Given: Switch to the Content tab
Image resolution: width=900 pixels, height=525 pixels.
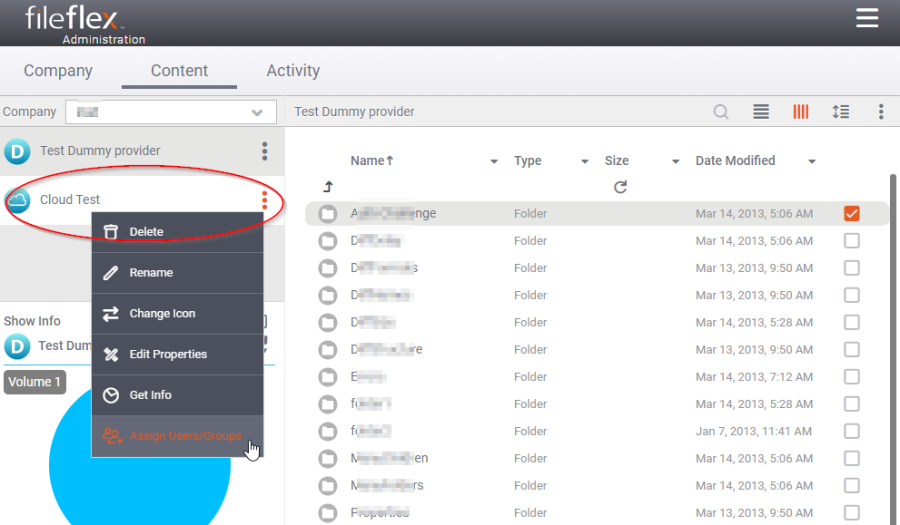Looking at the screenshot, I should tap(179, 71).
